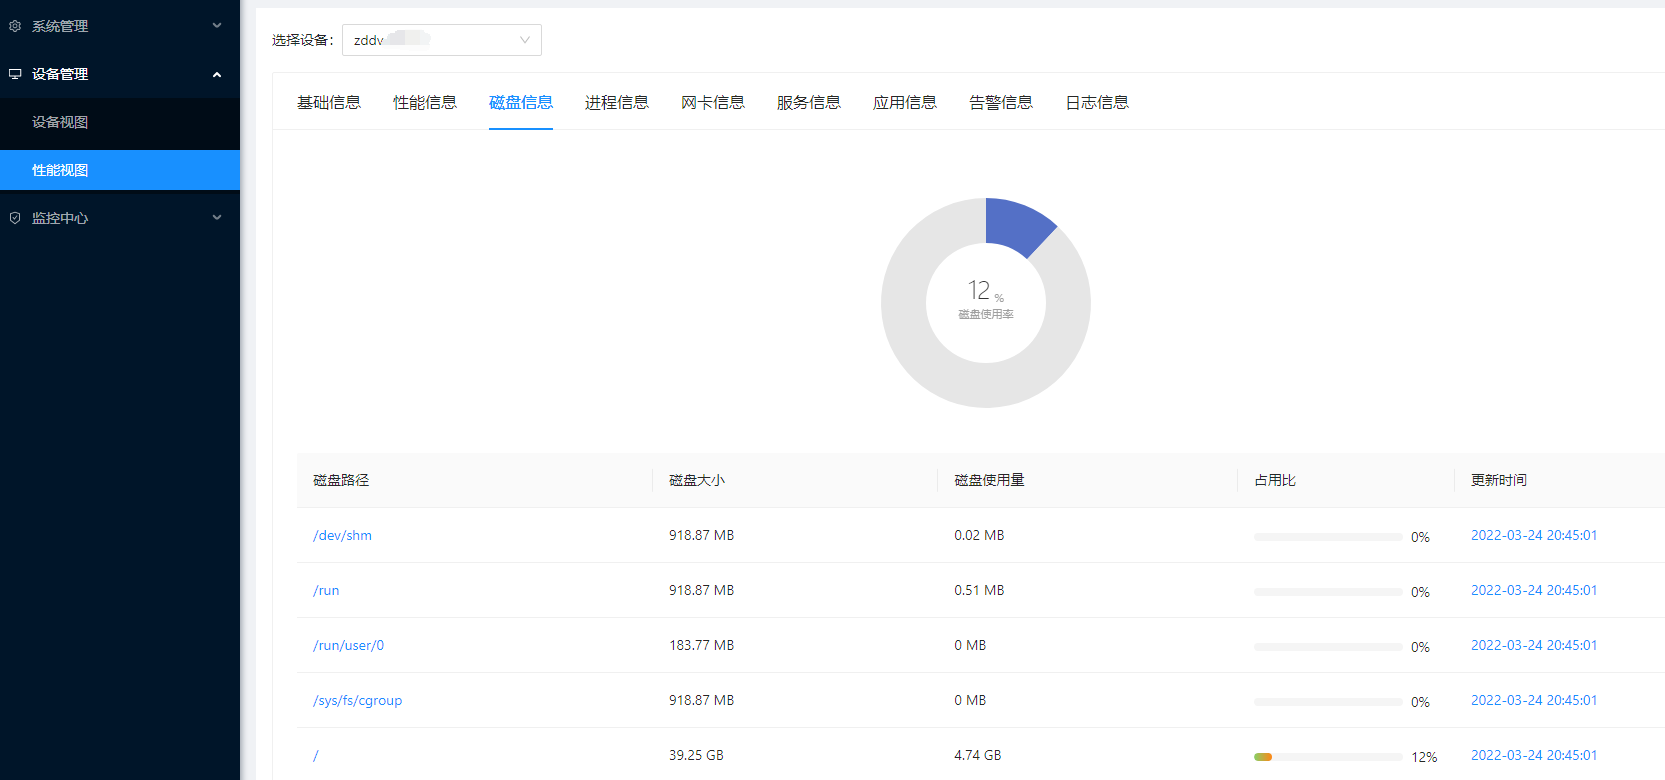The height and width of the screenshot is (780, 1665).
Task: Click the /sys/fs/cgroup disk path link
Action: (357, 700)
